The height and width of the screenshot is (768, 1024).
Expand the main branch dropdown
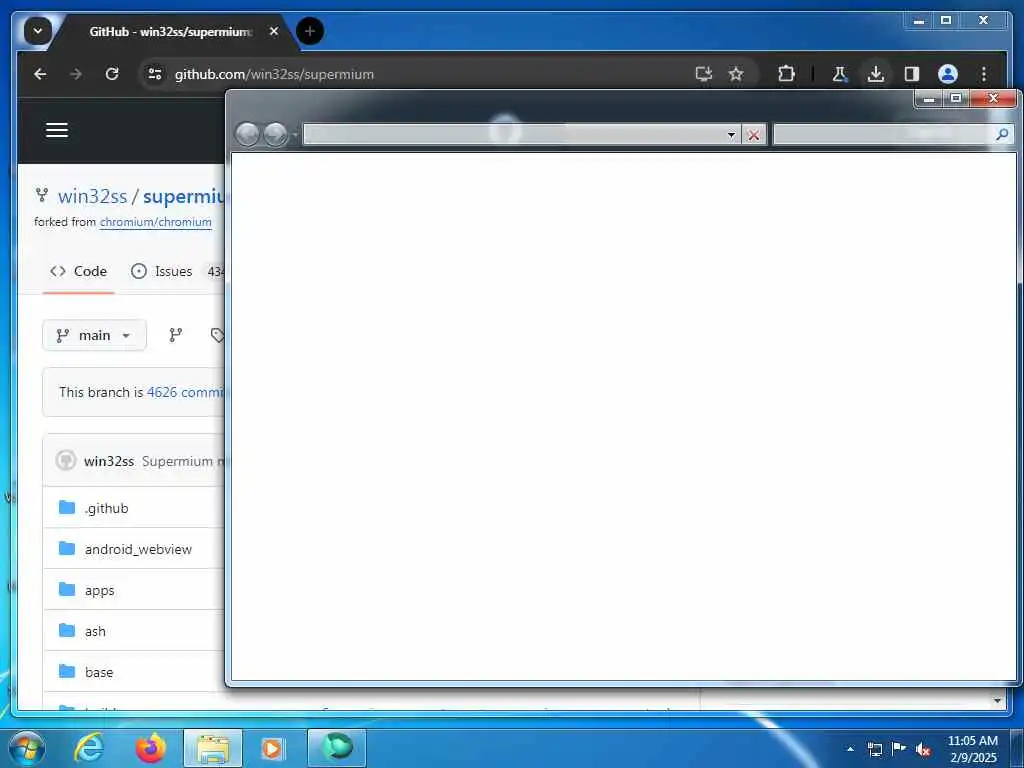click(x=94, y=335)
